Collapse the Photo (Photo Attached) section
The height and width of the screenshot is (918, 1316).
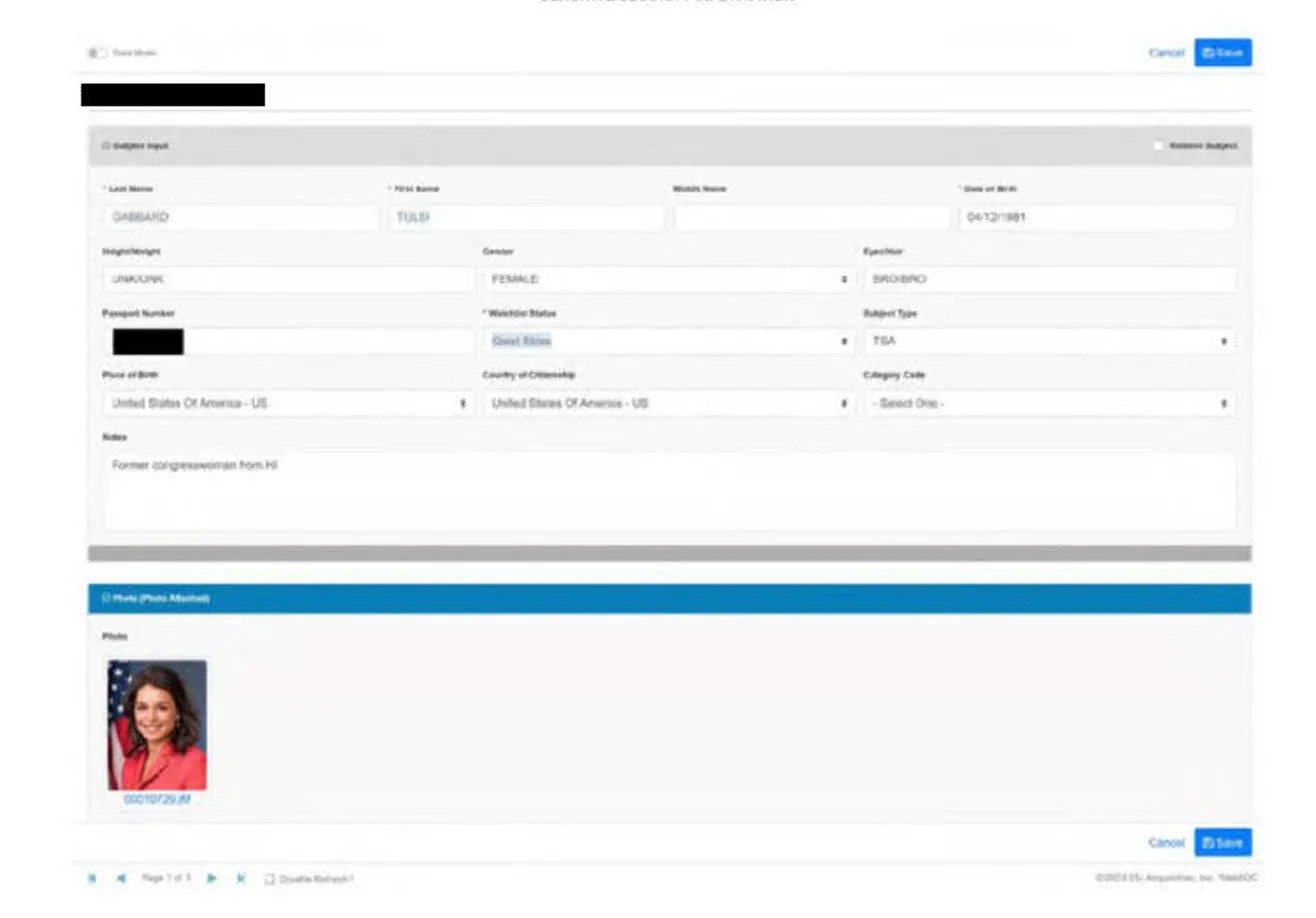pos(105,598)
